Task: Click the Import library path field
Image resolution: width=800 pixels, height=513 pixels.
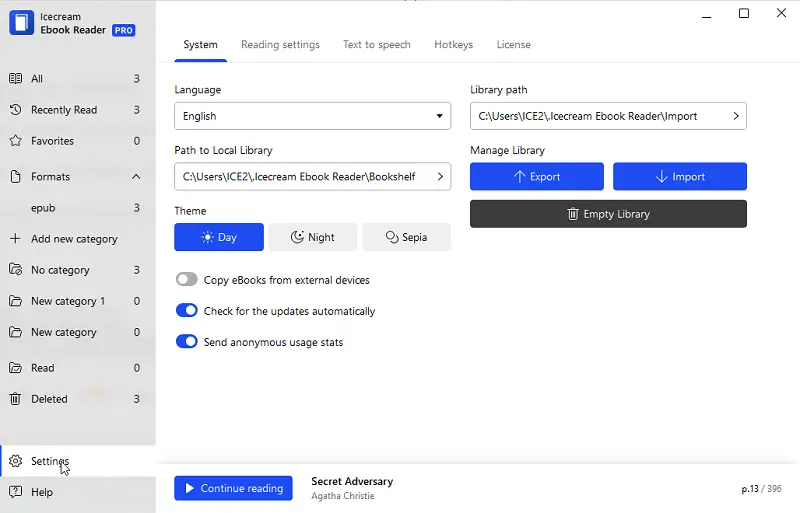Action: point(608,116)
